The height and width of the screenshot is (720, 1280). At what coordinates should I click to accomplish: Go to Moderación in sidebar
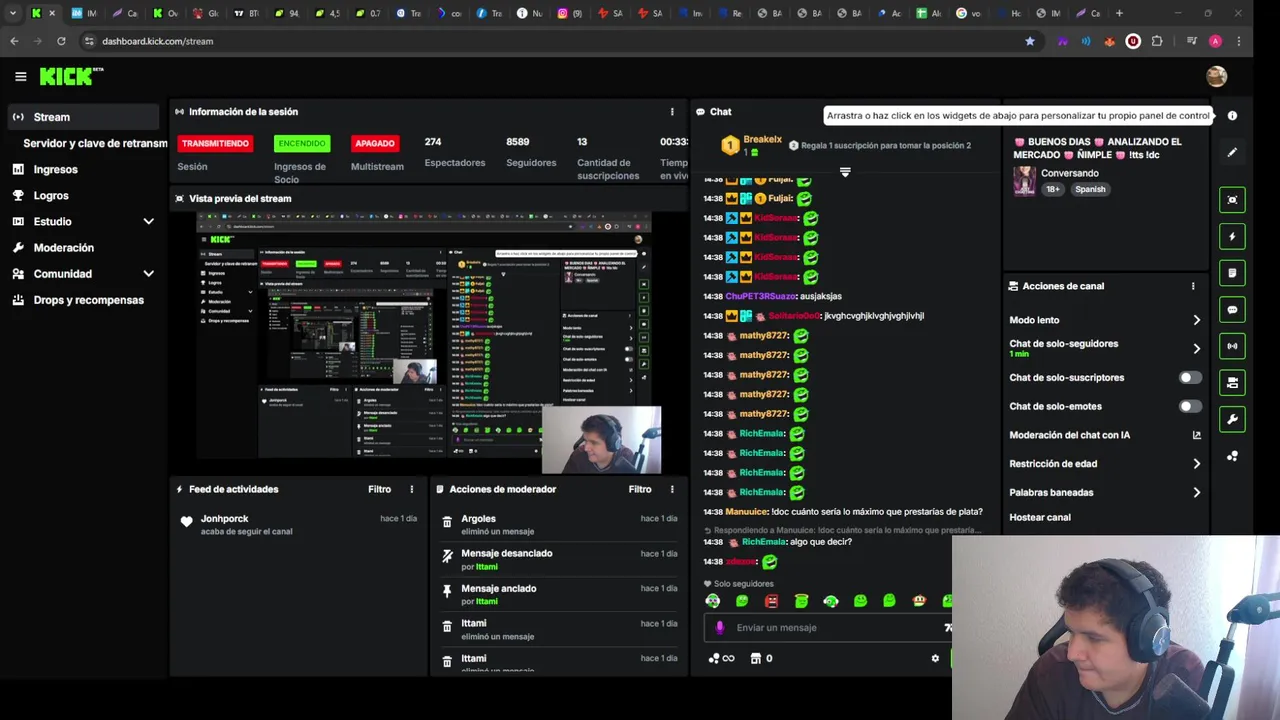click(63, 248)
